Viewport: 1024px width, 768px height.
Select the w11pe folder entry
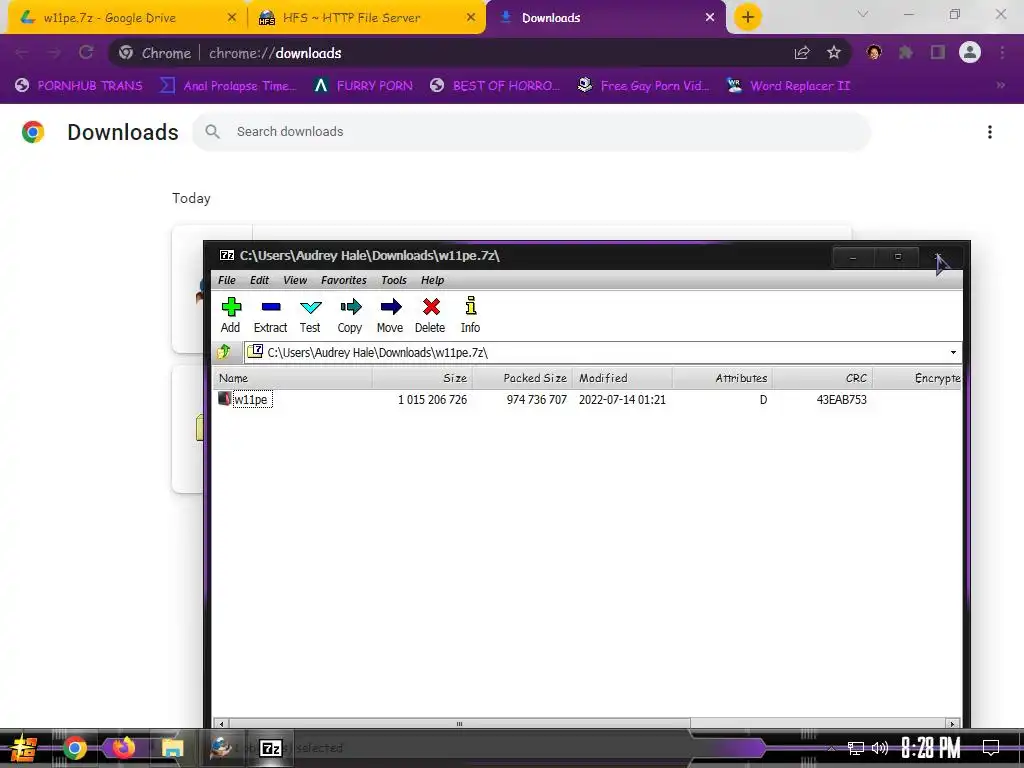pyautogui.click(x=251, y=399)
